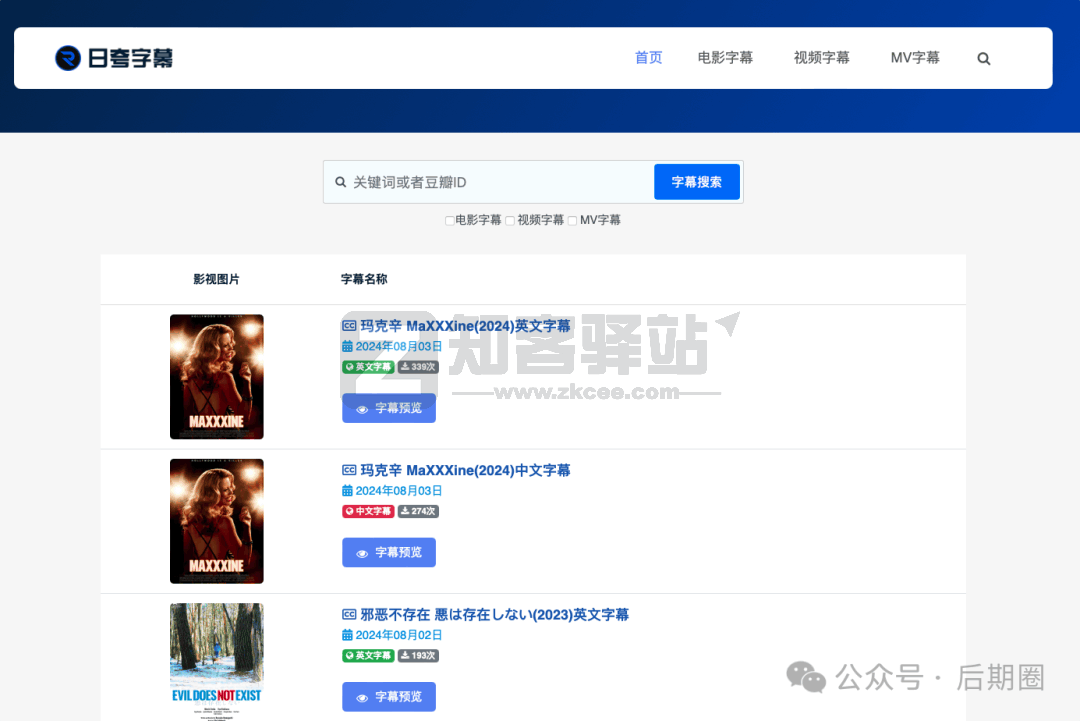This screenshot has width=1080, height=721.
Task: Click the search magnifier icon in navbar
Action: click(984, 59)
